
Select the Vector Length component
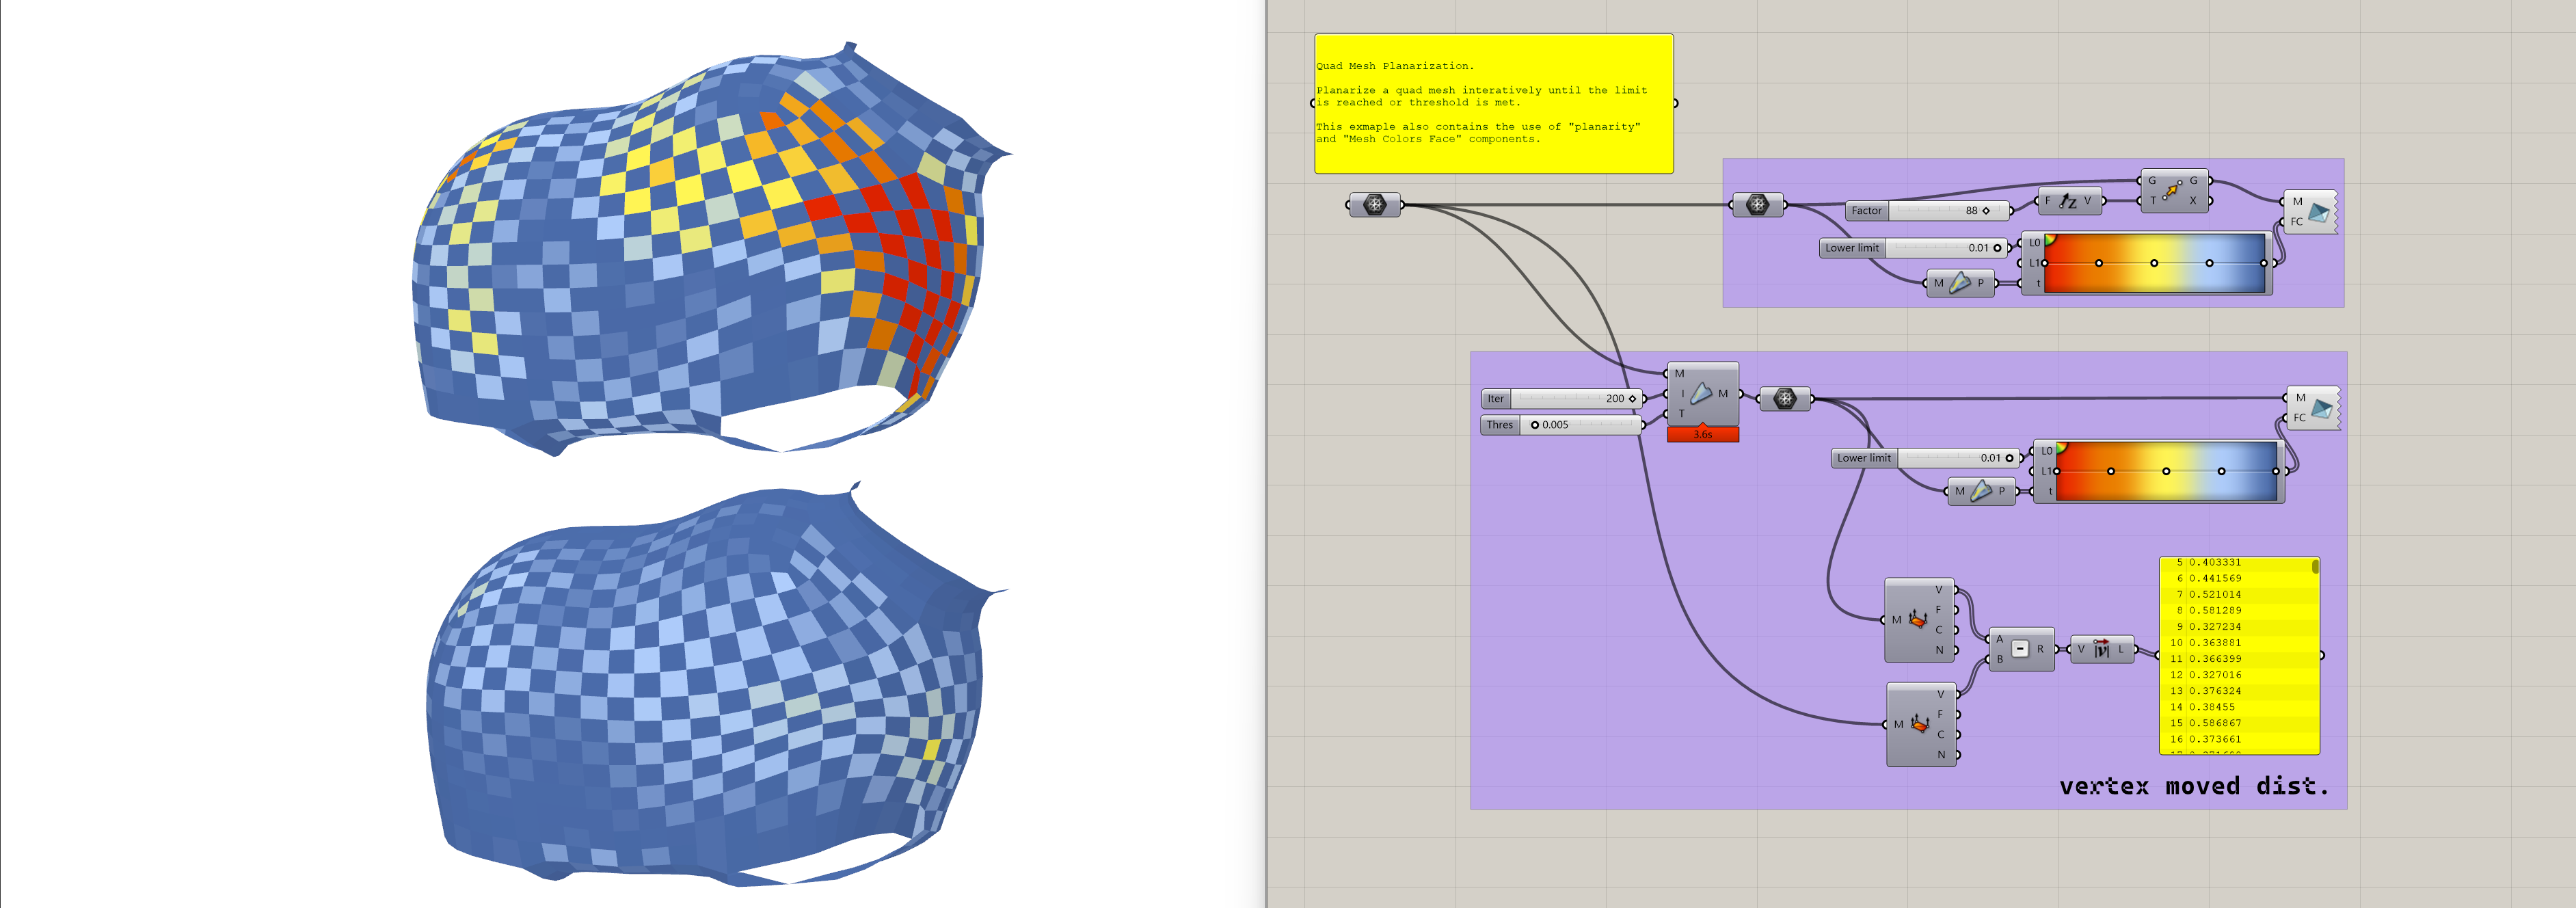click(2101, 650)
